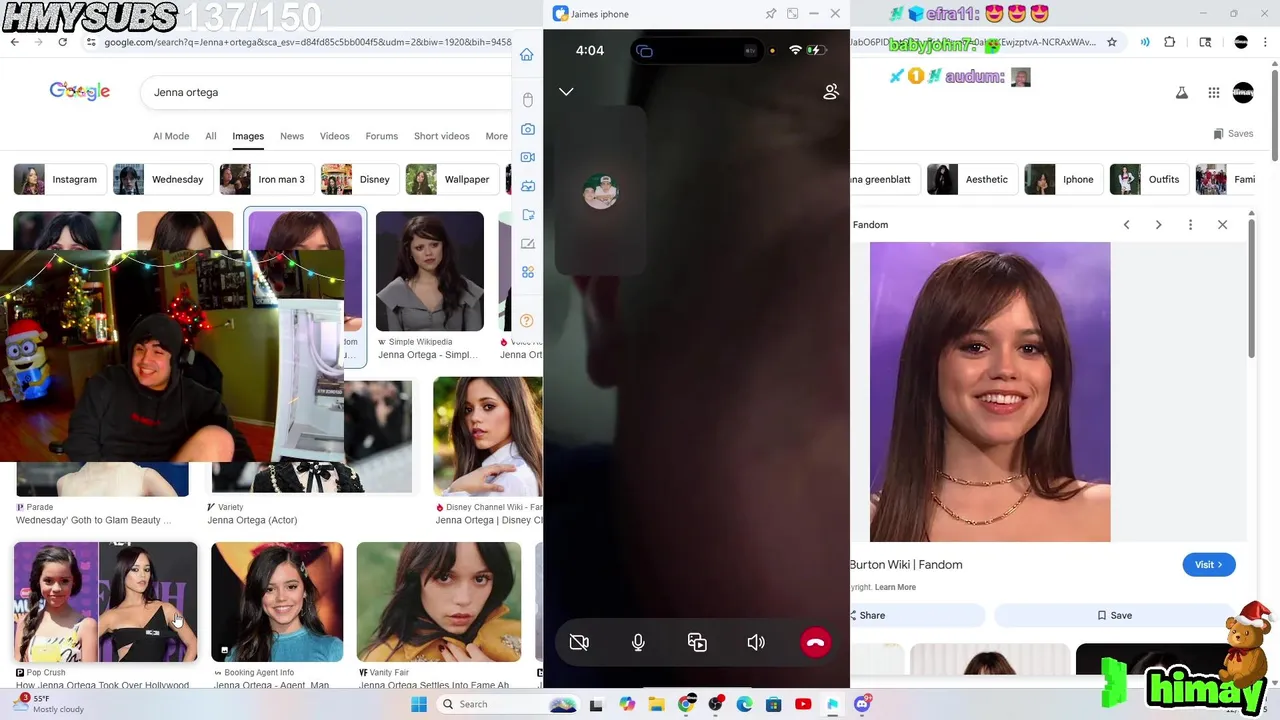This screenshot has width=1280, height=720.
Task: Close the image preview panel
Action: click(1222, 225)
